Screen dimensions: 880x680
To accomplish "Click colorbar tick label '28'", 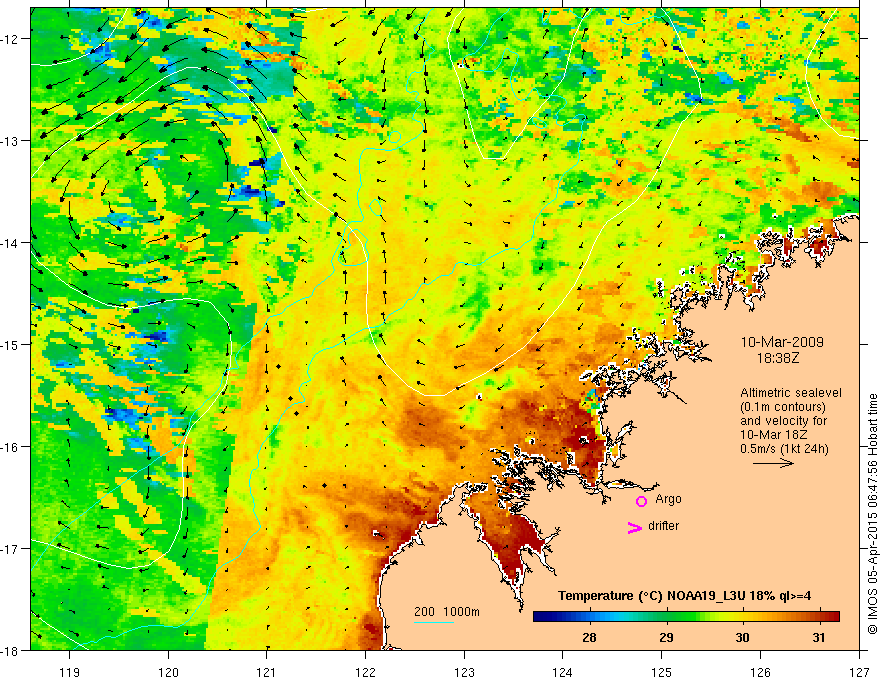I will click(589, 637).
